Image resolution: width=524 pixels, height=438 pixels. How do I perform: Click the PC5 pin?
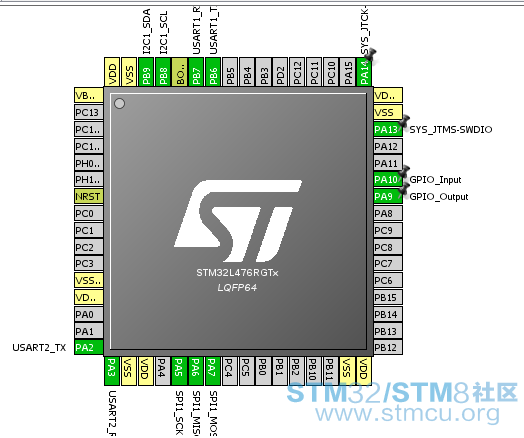(246, 371)
